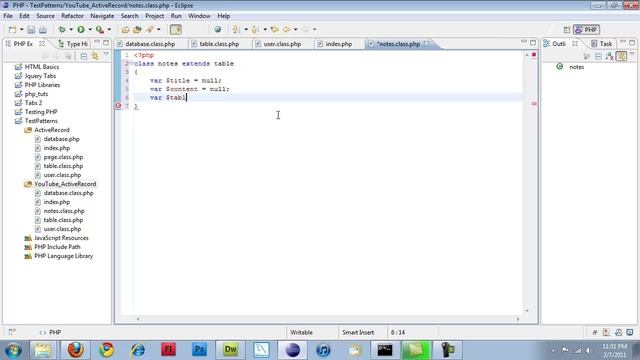Close the notes.class.php editor tab
The width and height of the screenshot is (640, 360).
[427, 43]
